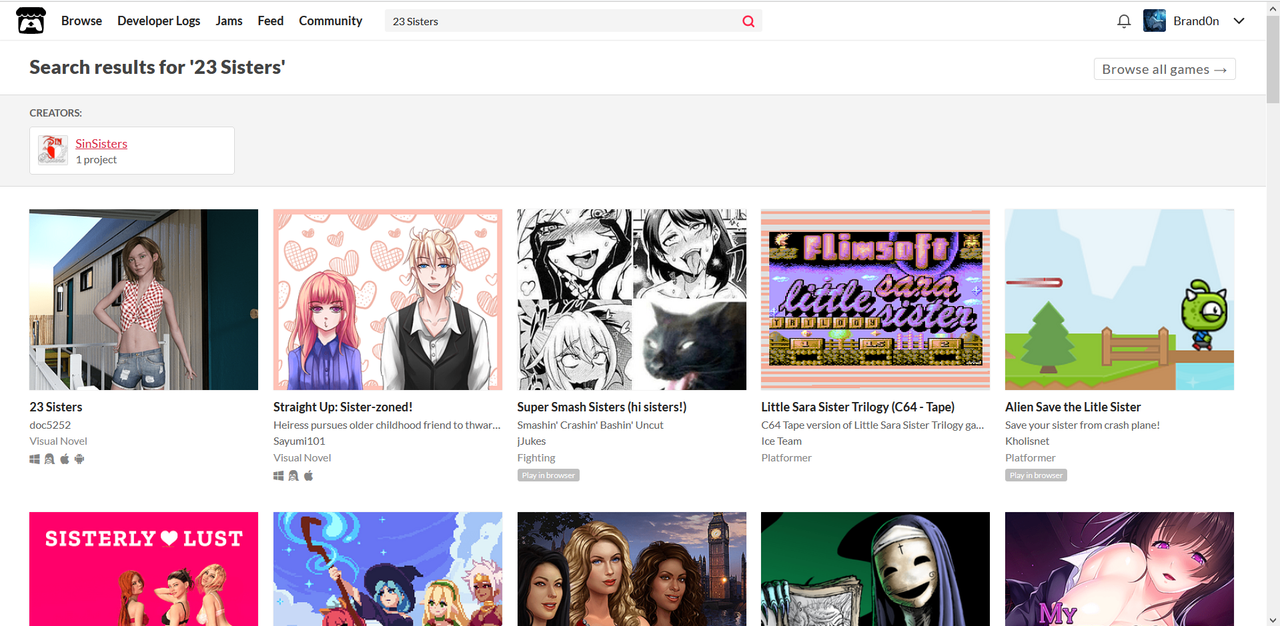1280x626 pixels.
Task: Click the Super Smash Sisters thumbnail
Action: (632, 299)
